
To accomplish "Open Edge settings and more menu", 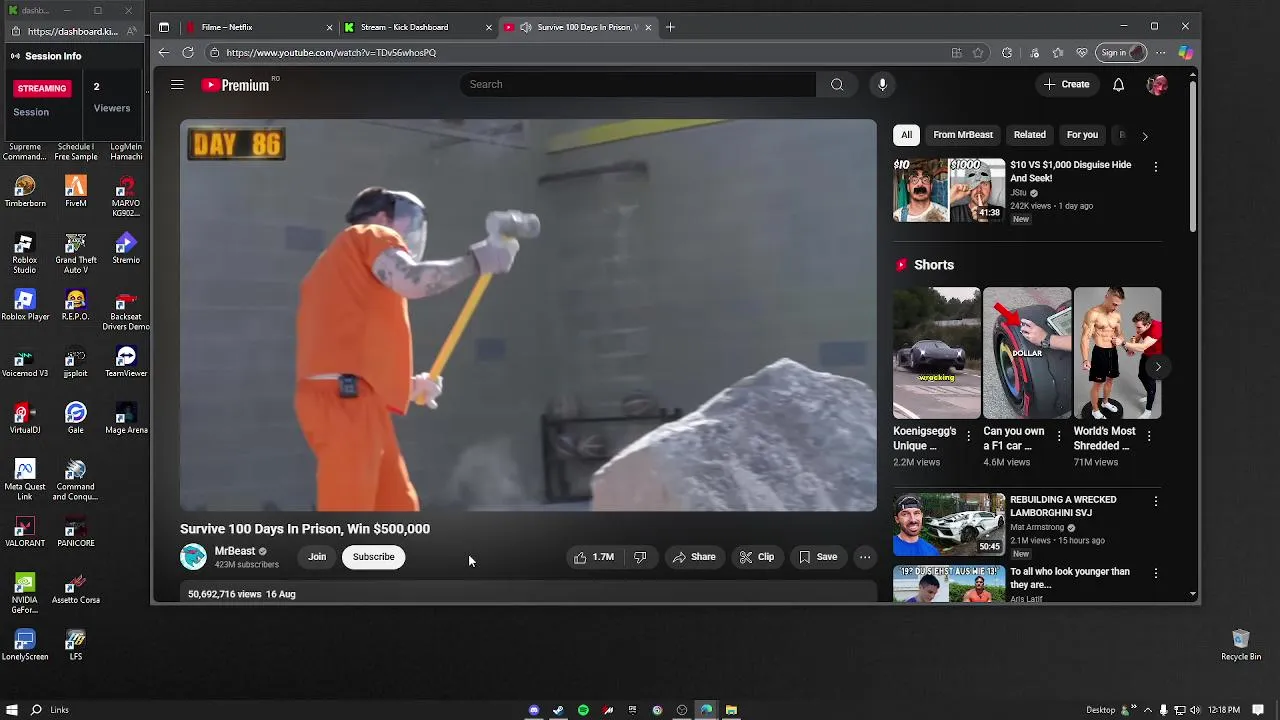I will click(x=1160, y=53).
